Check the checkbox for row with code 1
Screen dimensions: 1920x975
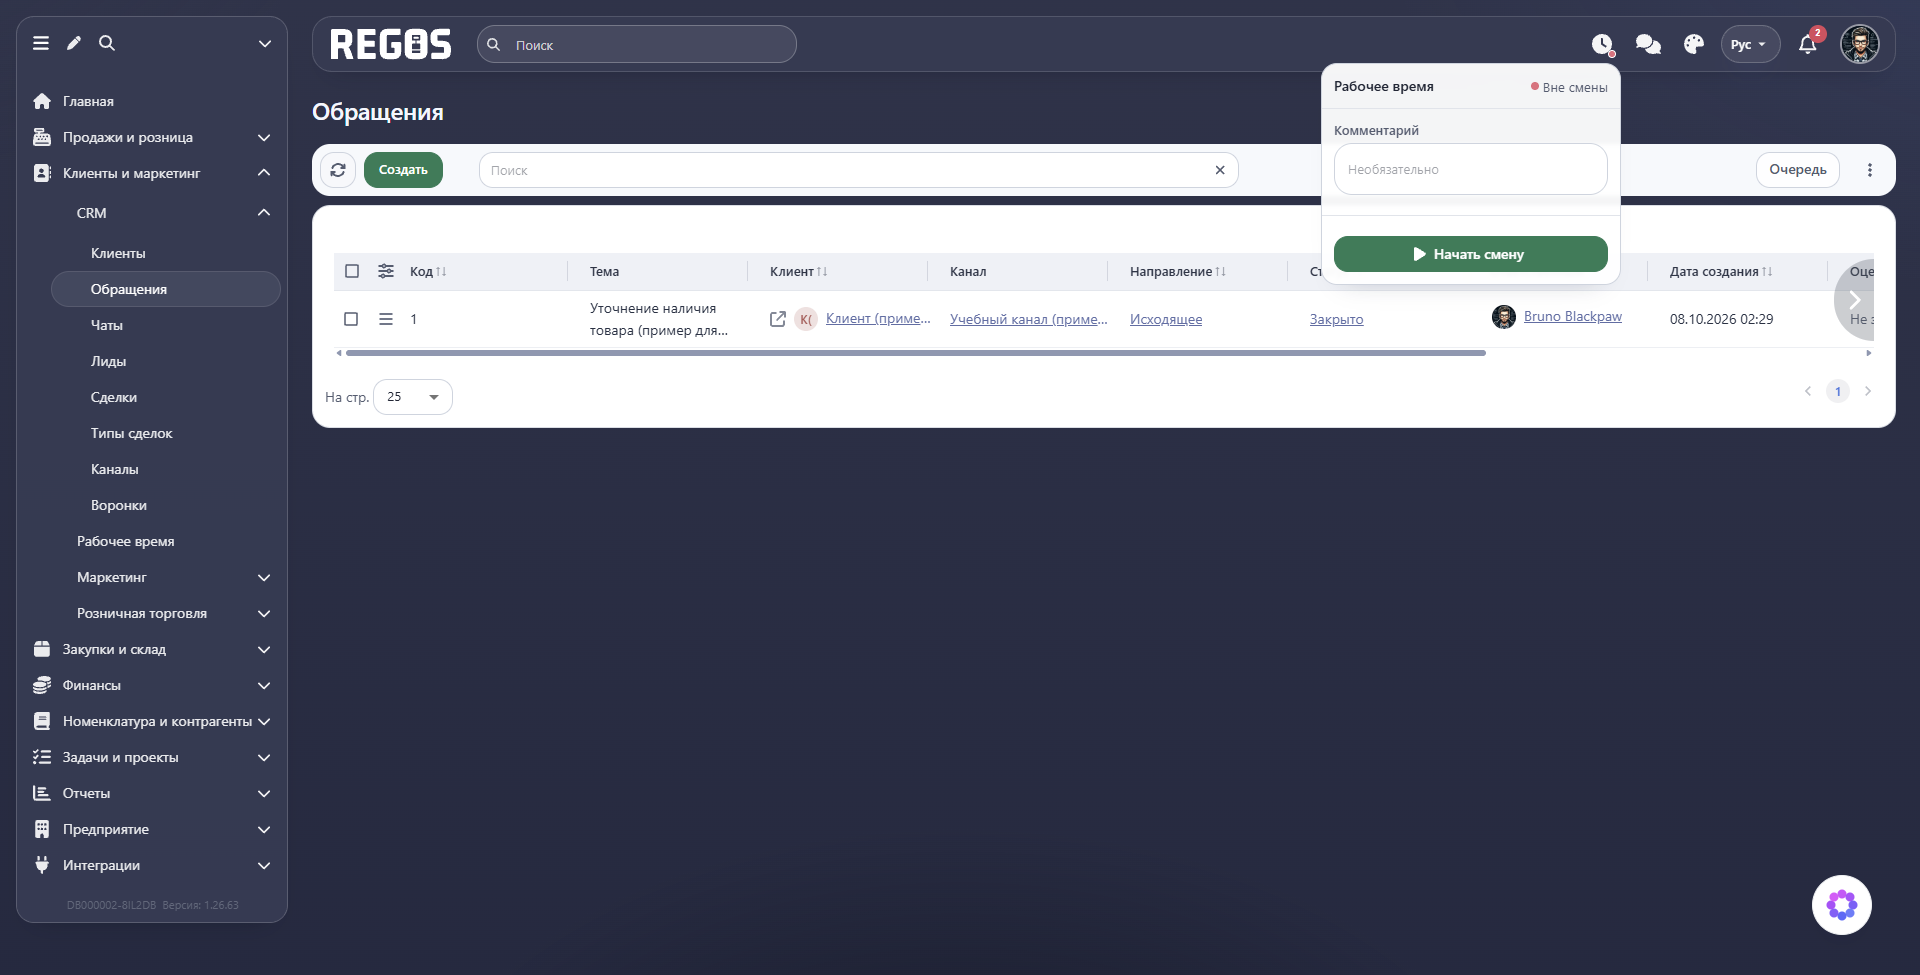[351, 319]
